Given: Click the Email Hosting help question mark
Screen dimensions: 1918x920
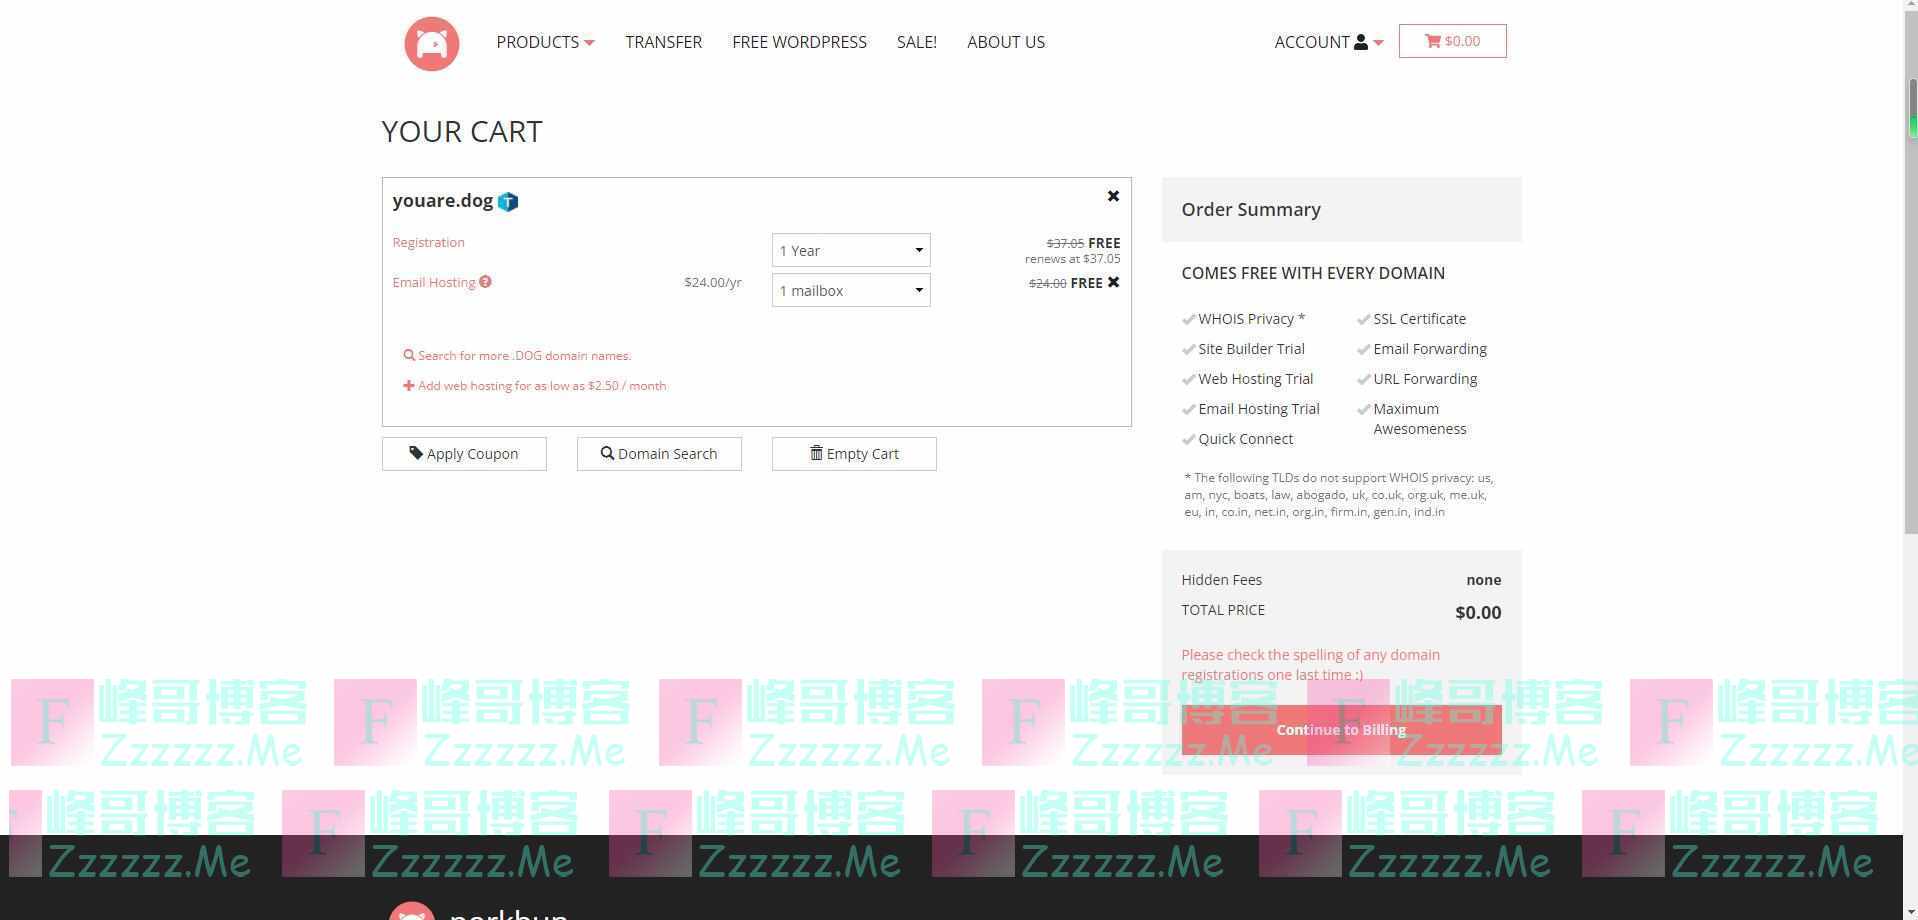Looking at the screenshot, I should [x=485, y=282].
